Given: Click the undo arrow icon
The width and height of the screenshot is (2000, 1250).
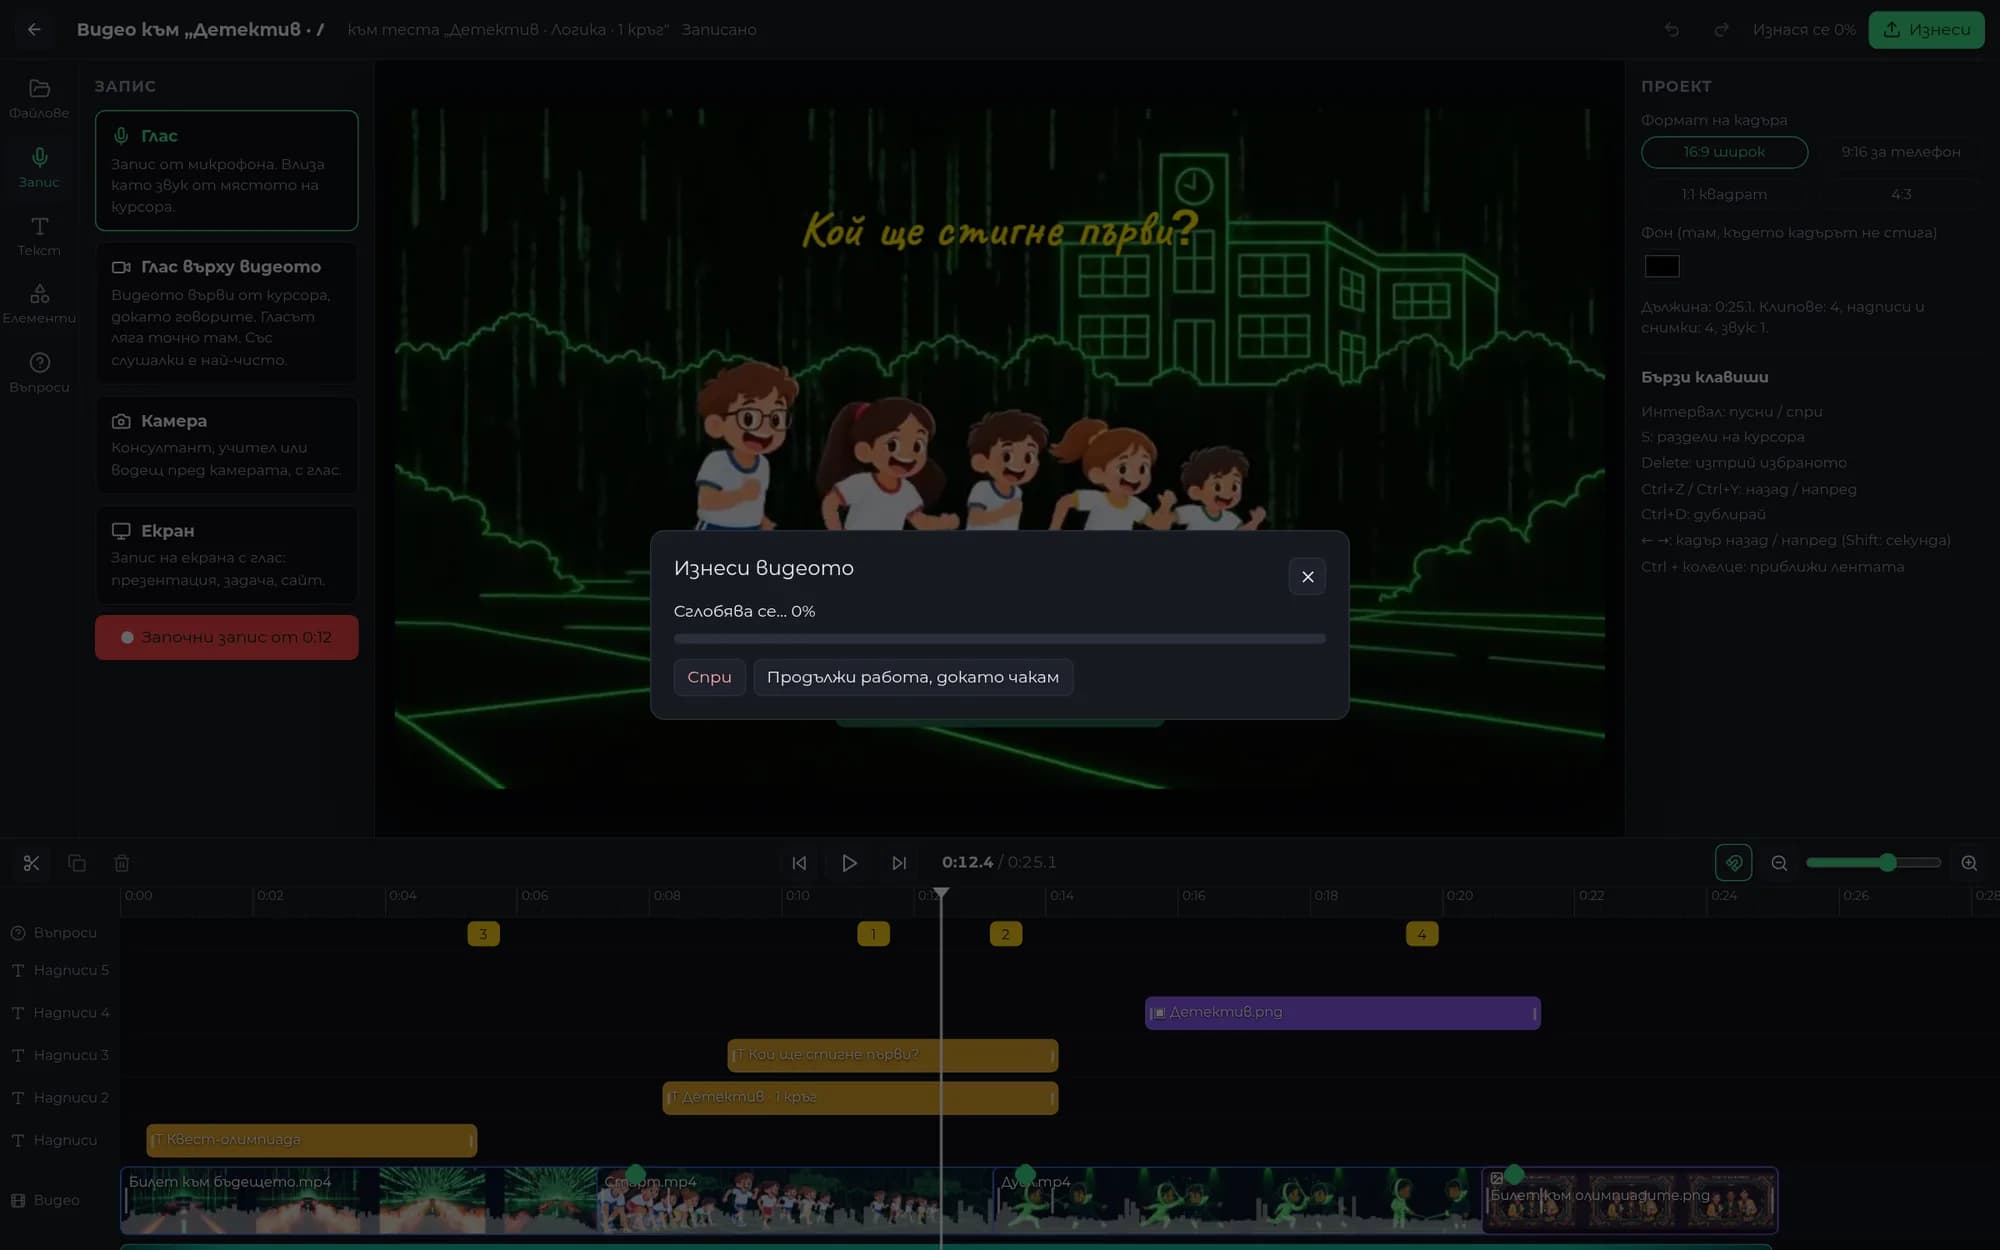Looking at the screenshot, I should pyautogui.click(x=1672, y=30).
